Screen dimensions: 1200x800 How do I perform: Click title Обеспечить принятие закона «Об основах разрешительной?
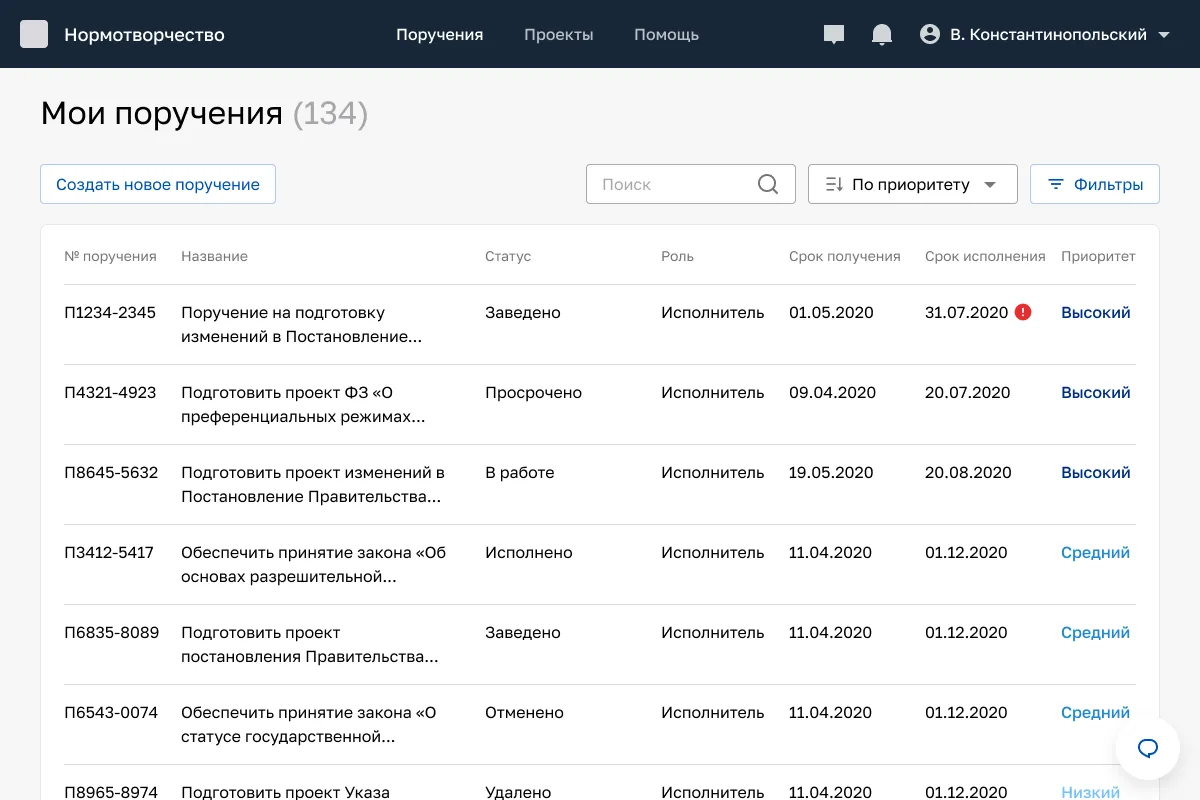tap(313, 564)
